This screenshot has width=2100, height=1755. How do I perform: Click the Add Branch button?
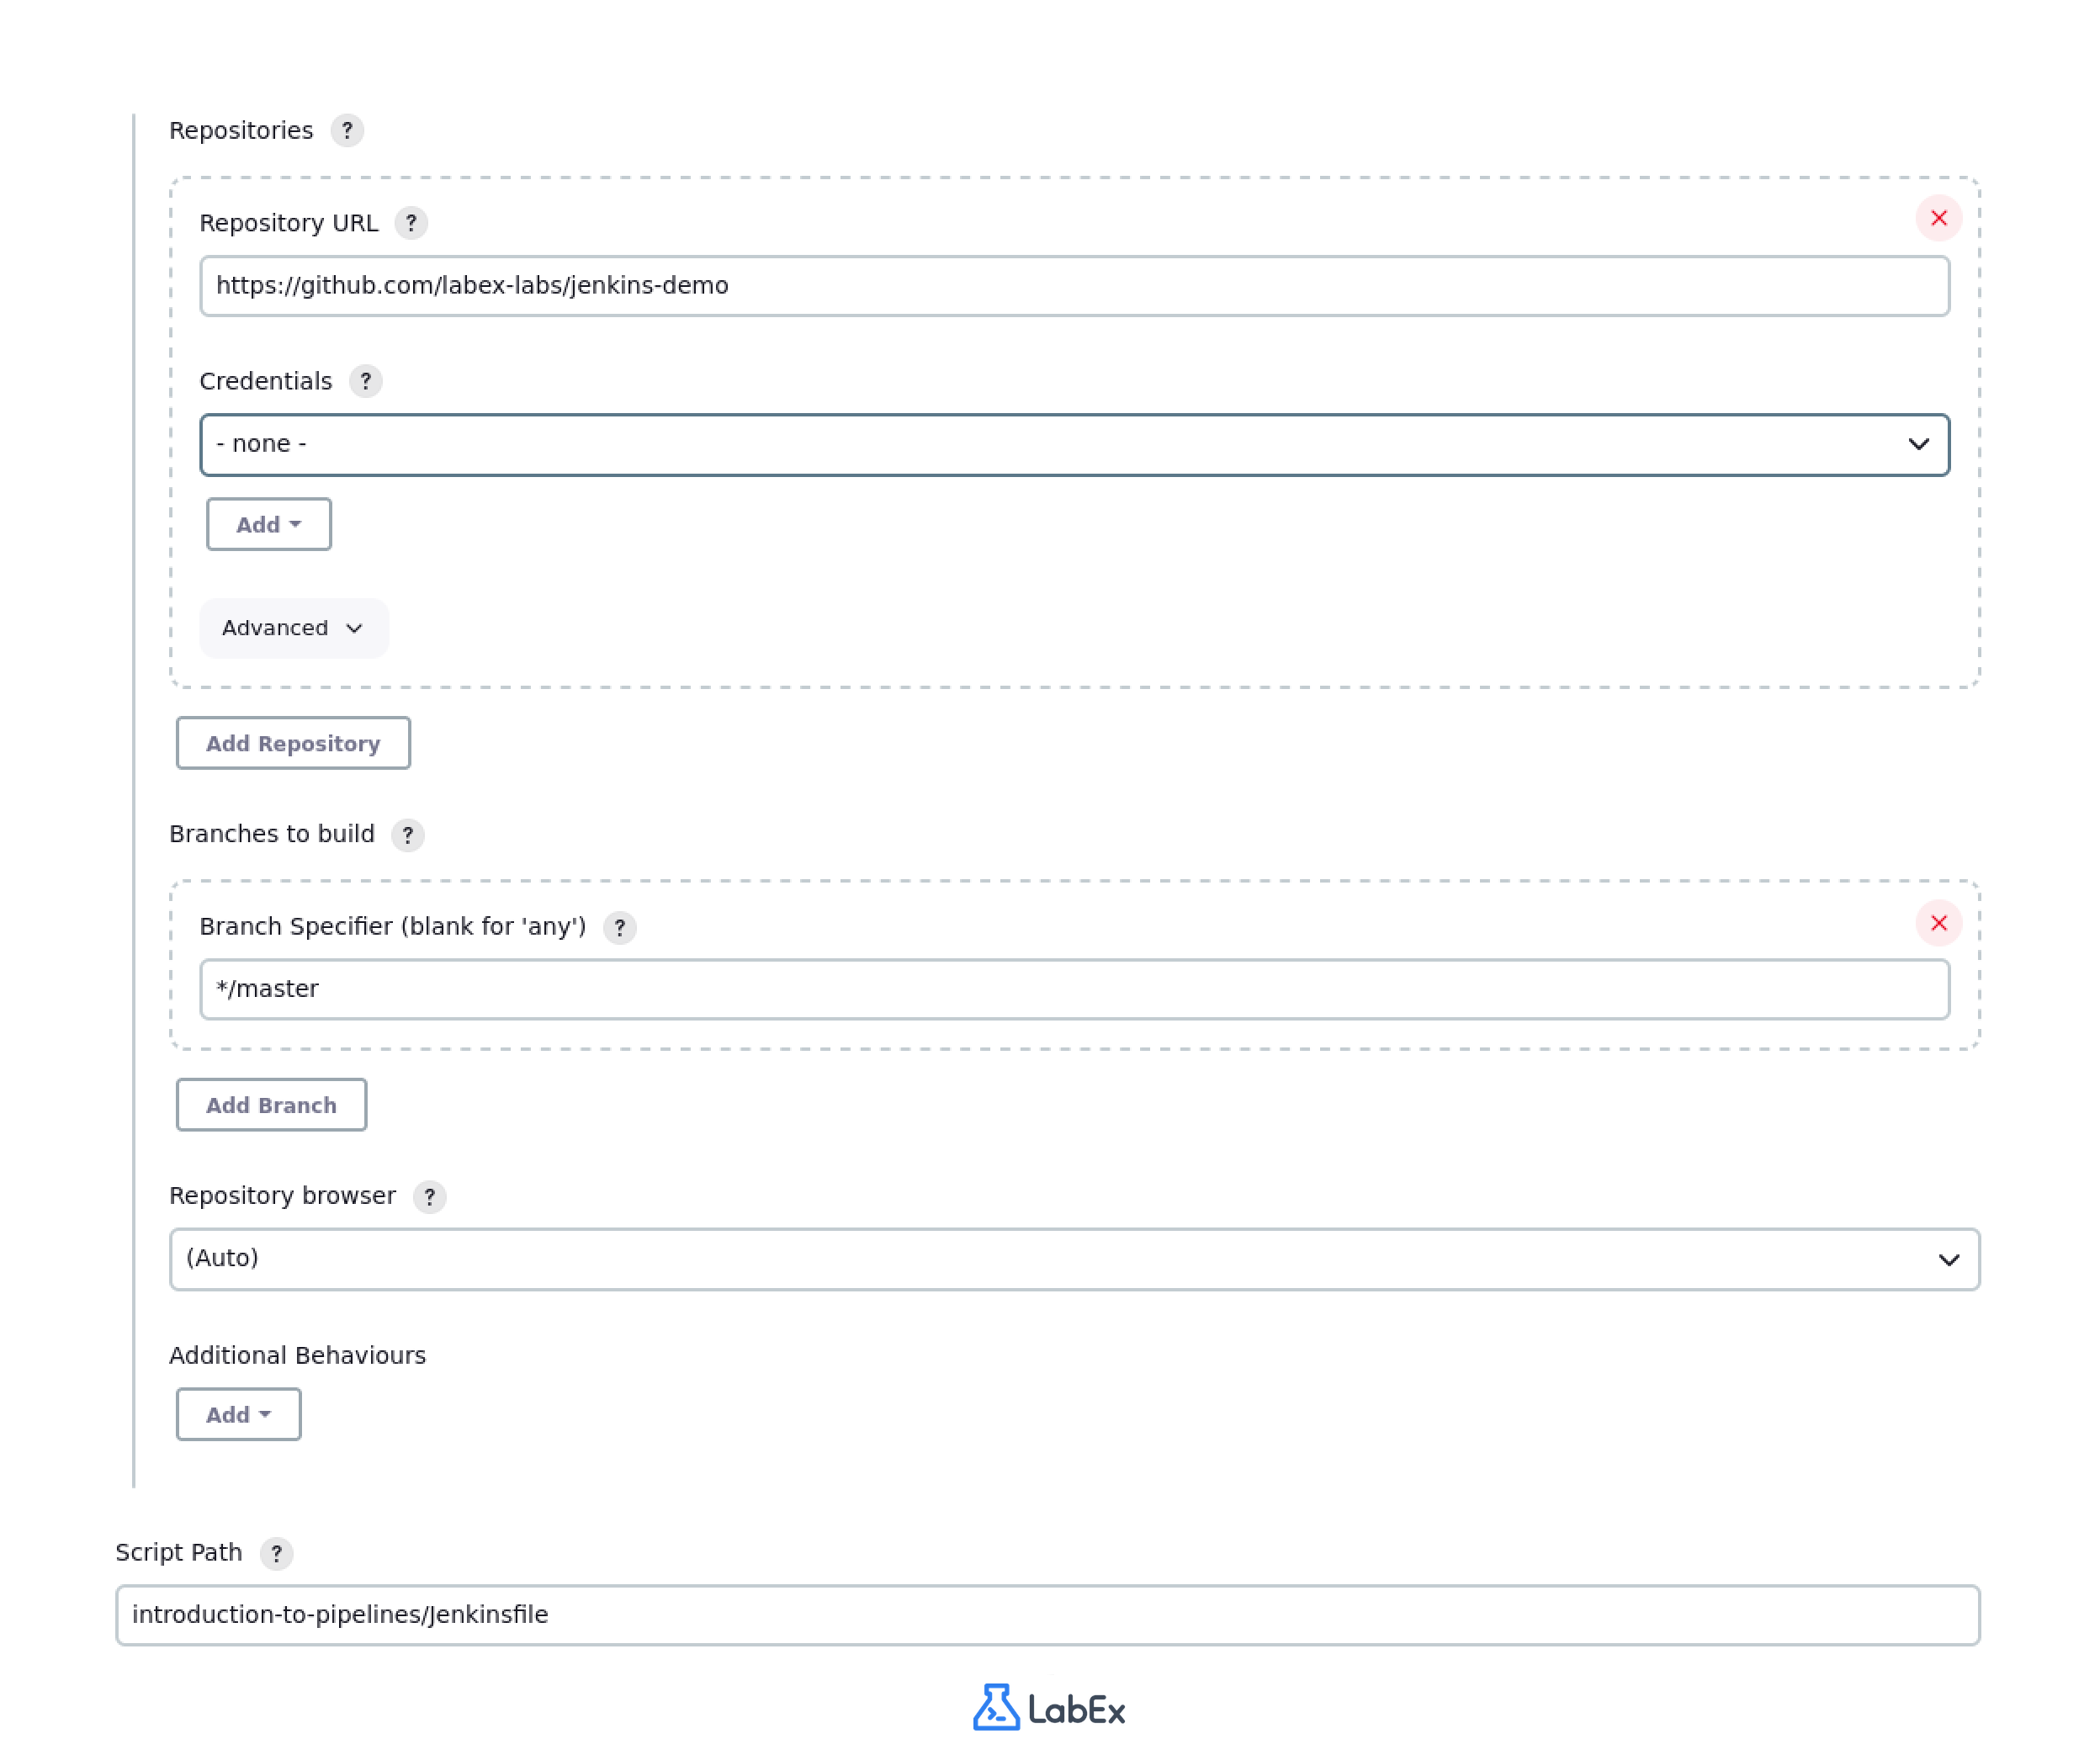271,1105
